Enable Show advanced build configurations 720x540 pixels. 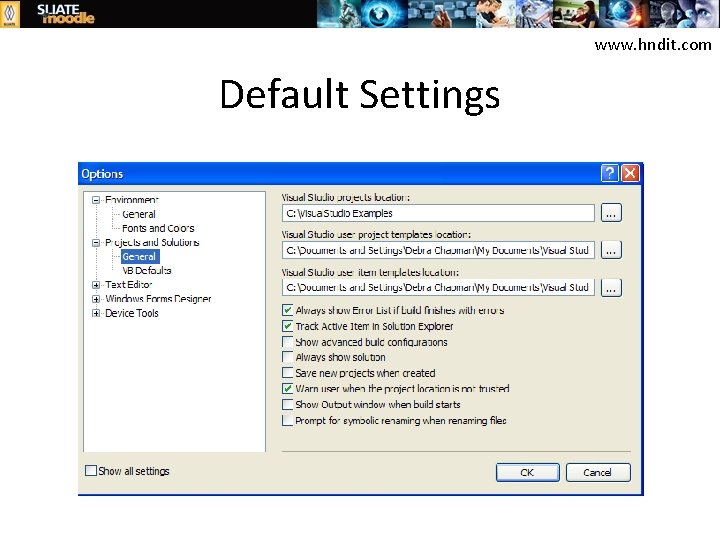tap(287, 342)
